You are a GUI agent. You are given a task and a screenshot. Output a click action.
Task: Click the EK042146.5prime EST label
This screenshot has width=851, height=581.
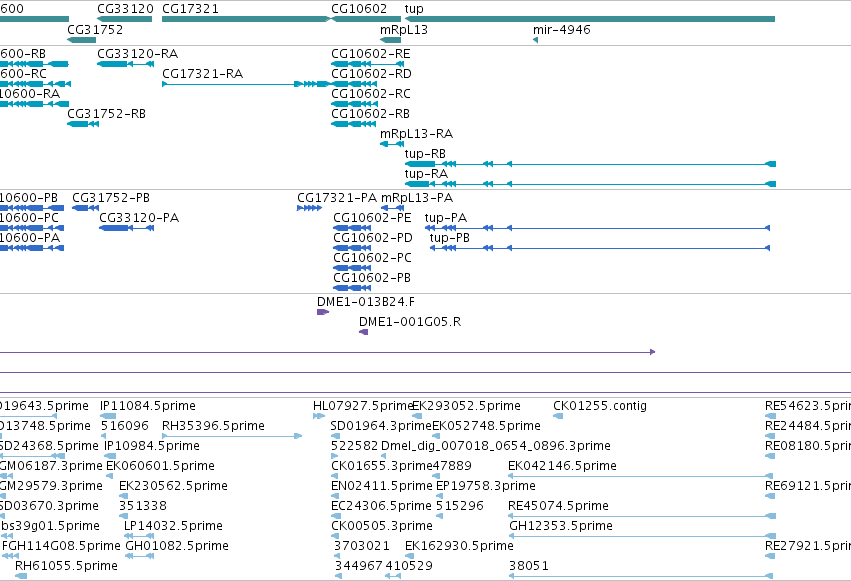point(562,467)
